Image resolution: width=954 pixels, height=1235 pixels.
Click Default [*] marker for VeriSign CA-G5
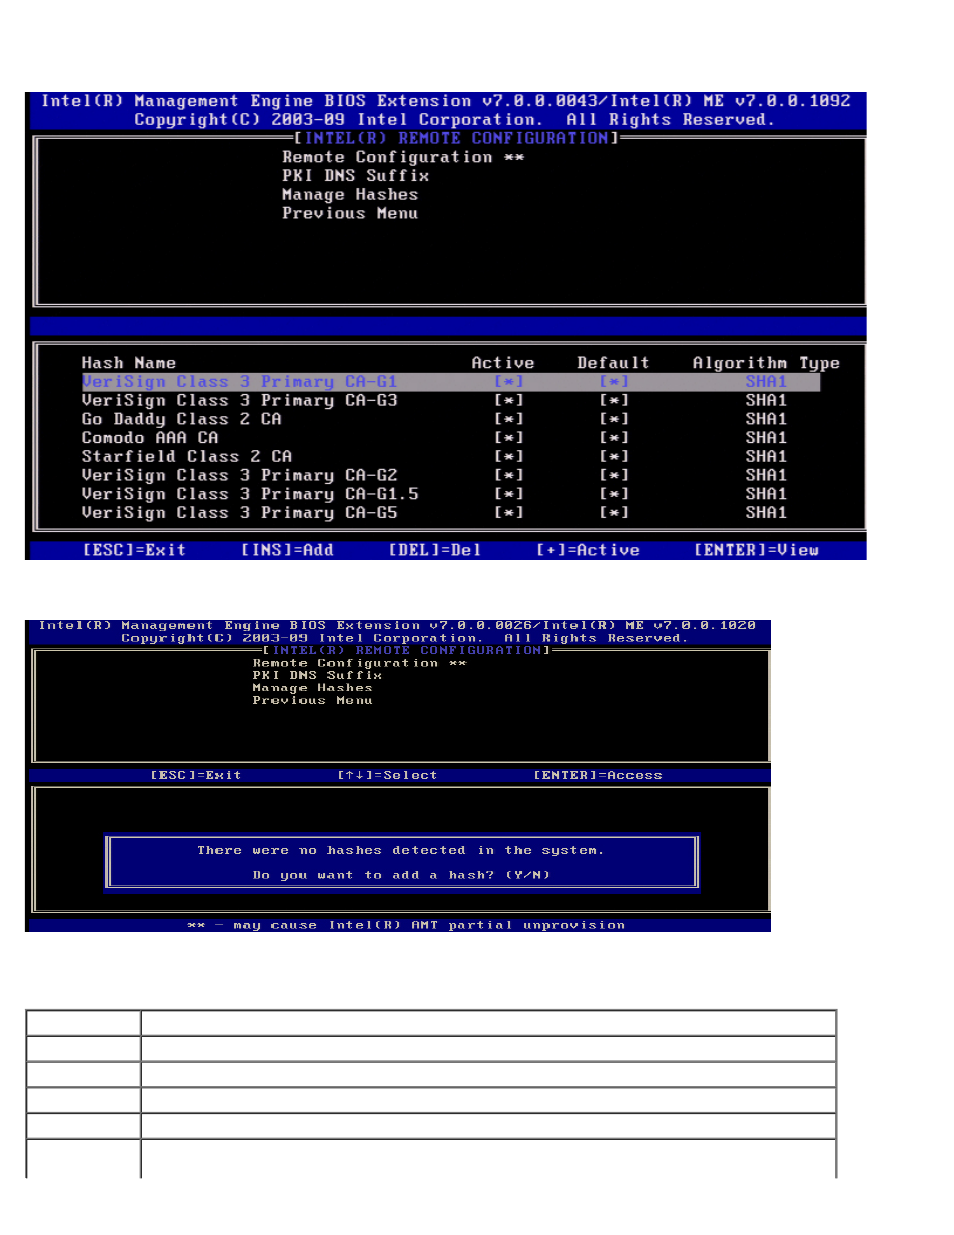click(614, 512)
